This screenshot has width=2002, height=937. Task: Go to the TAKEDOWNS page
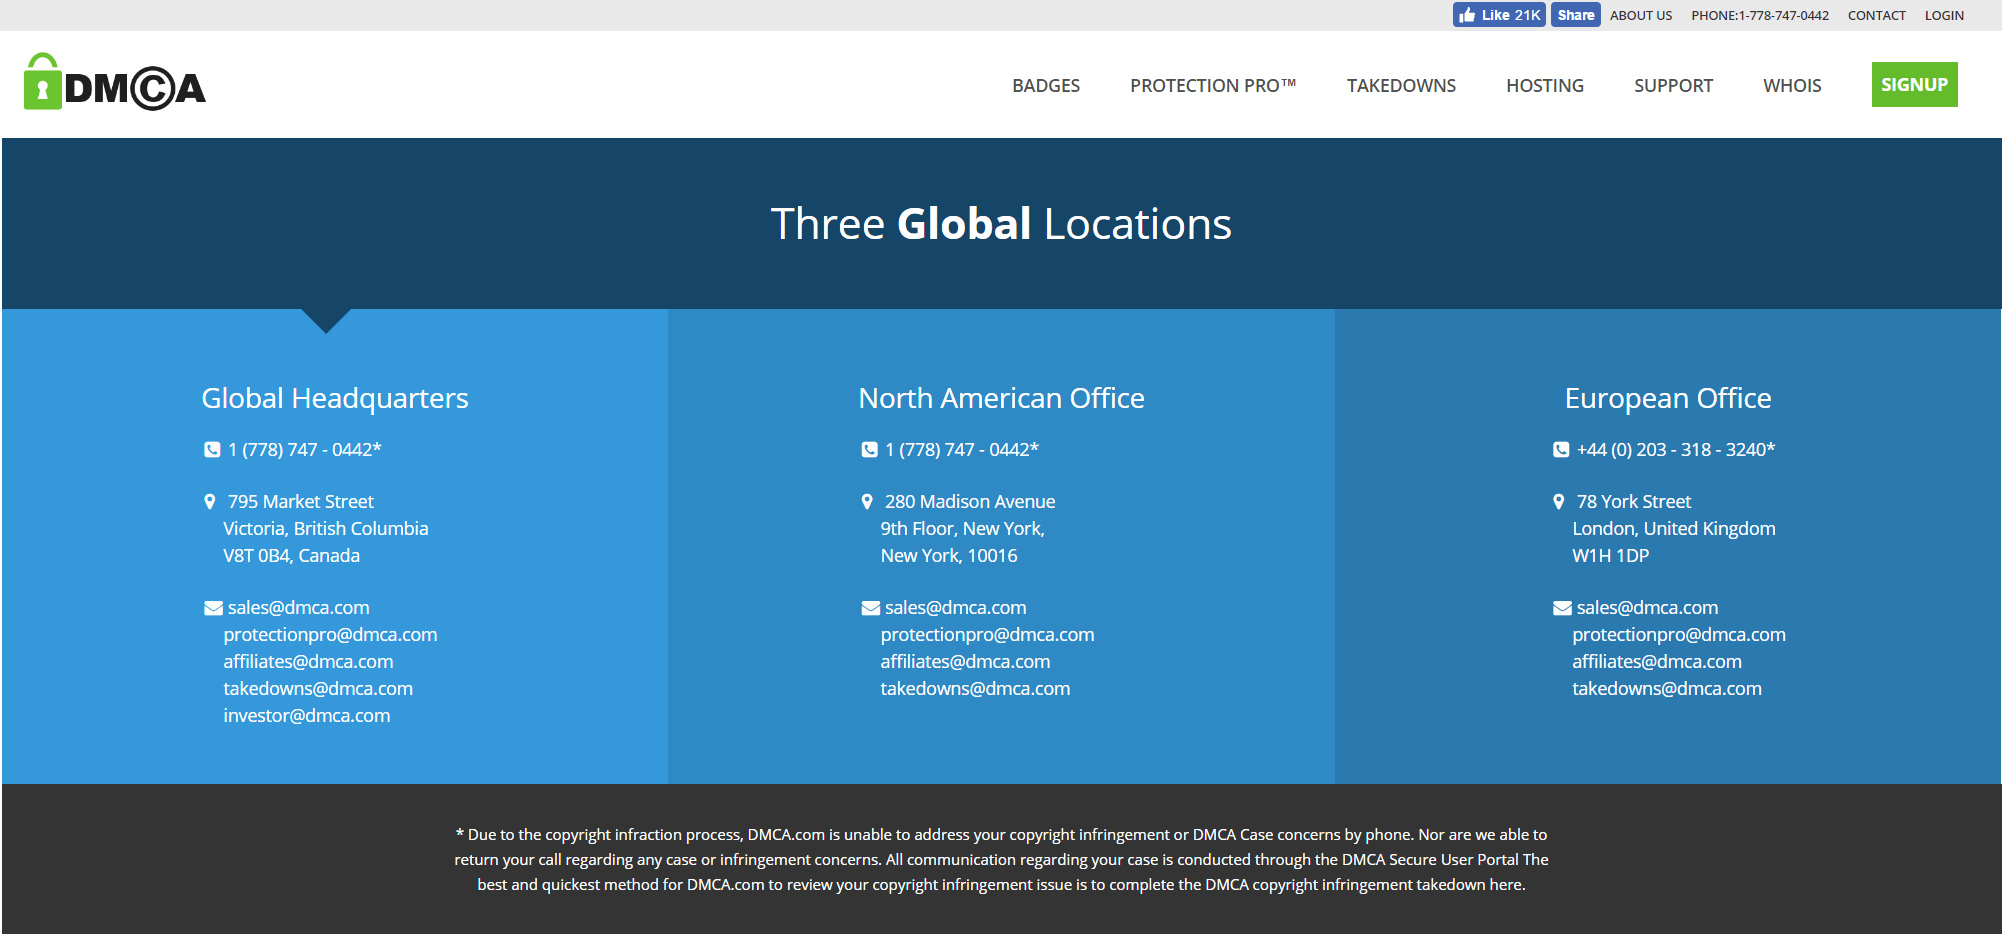point(1400,86)
